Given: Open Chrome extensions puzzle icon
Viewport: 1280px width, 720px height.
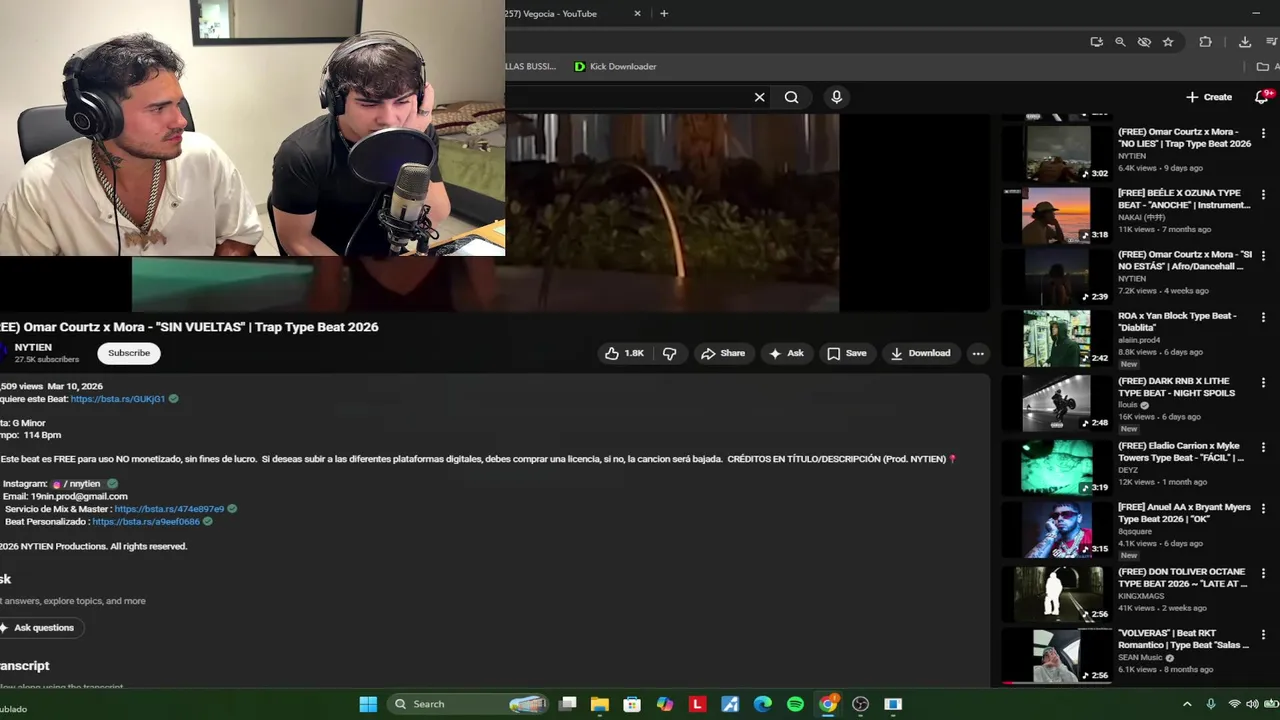Looking at the screenshot, I should (1205, 42).
